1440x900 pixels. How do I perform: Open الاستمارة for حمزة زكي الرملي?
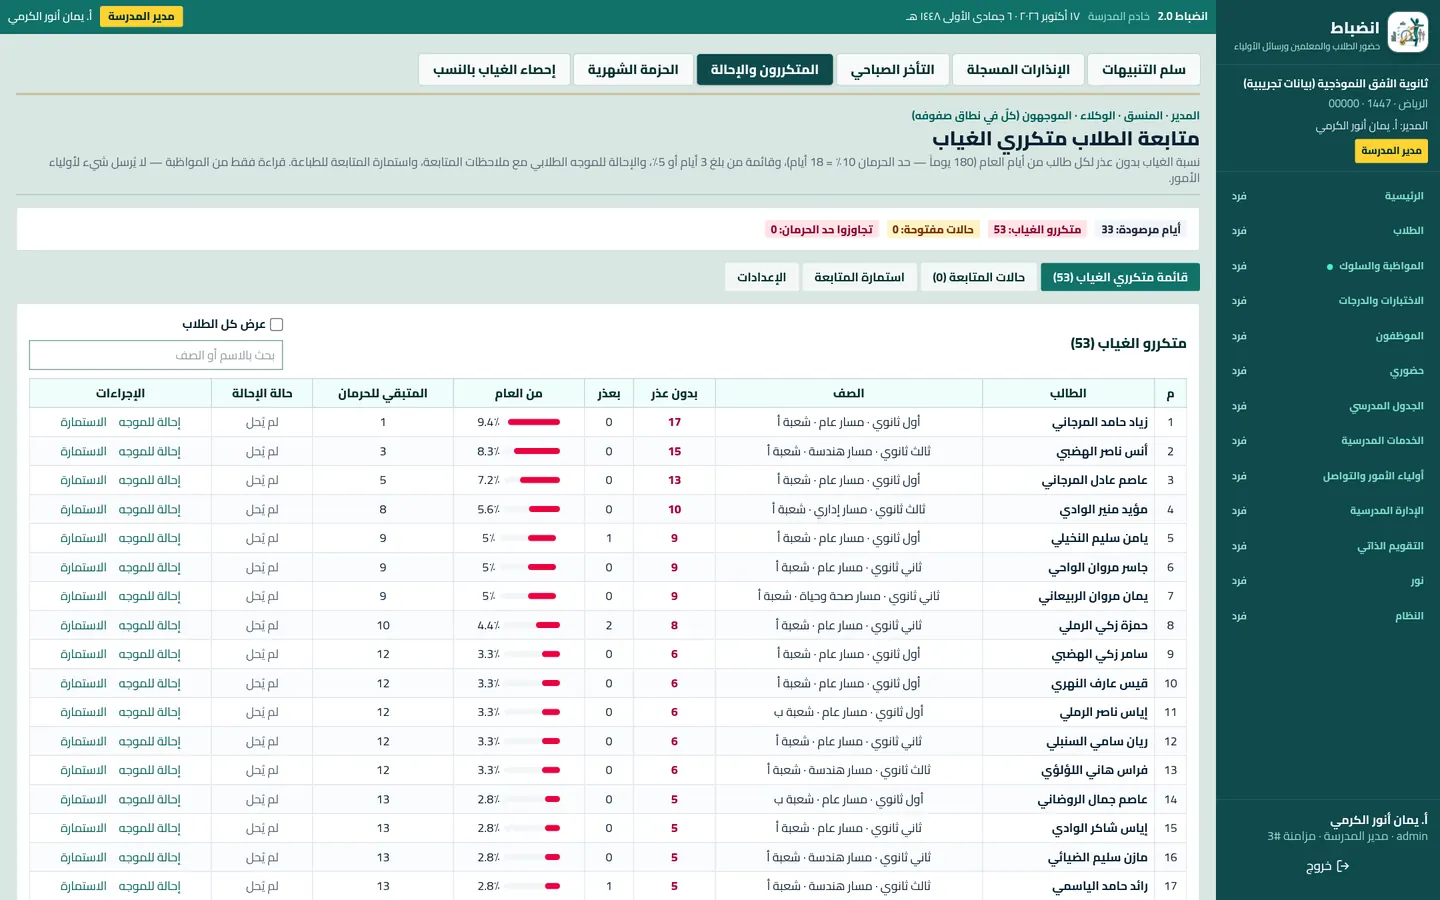pyautogui.click(x=83, y=625)
